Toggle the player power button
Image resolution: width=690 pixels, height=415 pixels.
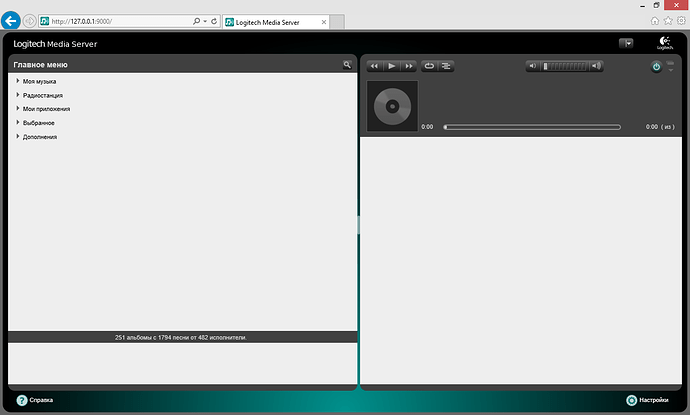click(x=656, y=66)
